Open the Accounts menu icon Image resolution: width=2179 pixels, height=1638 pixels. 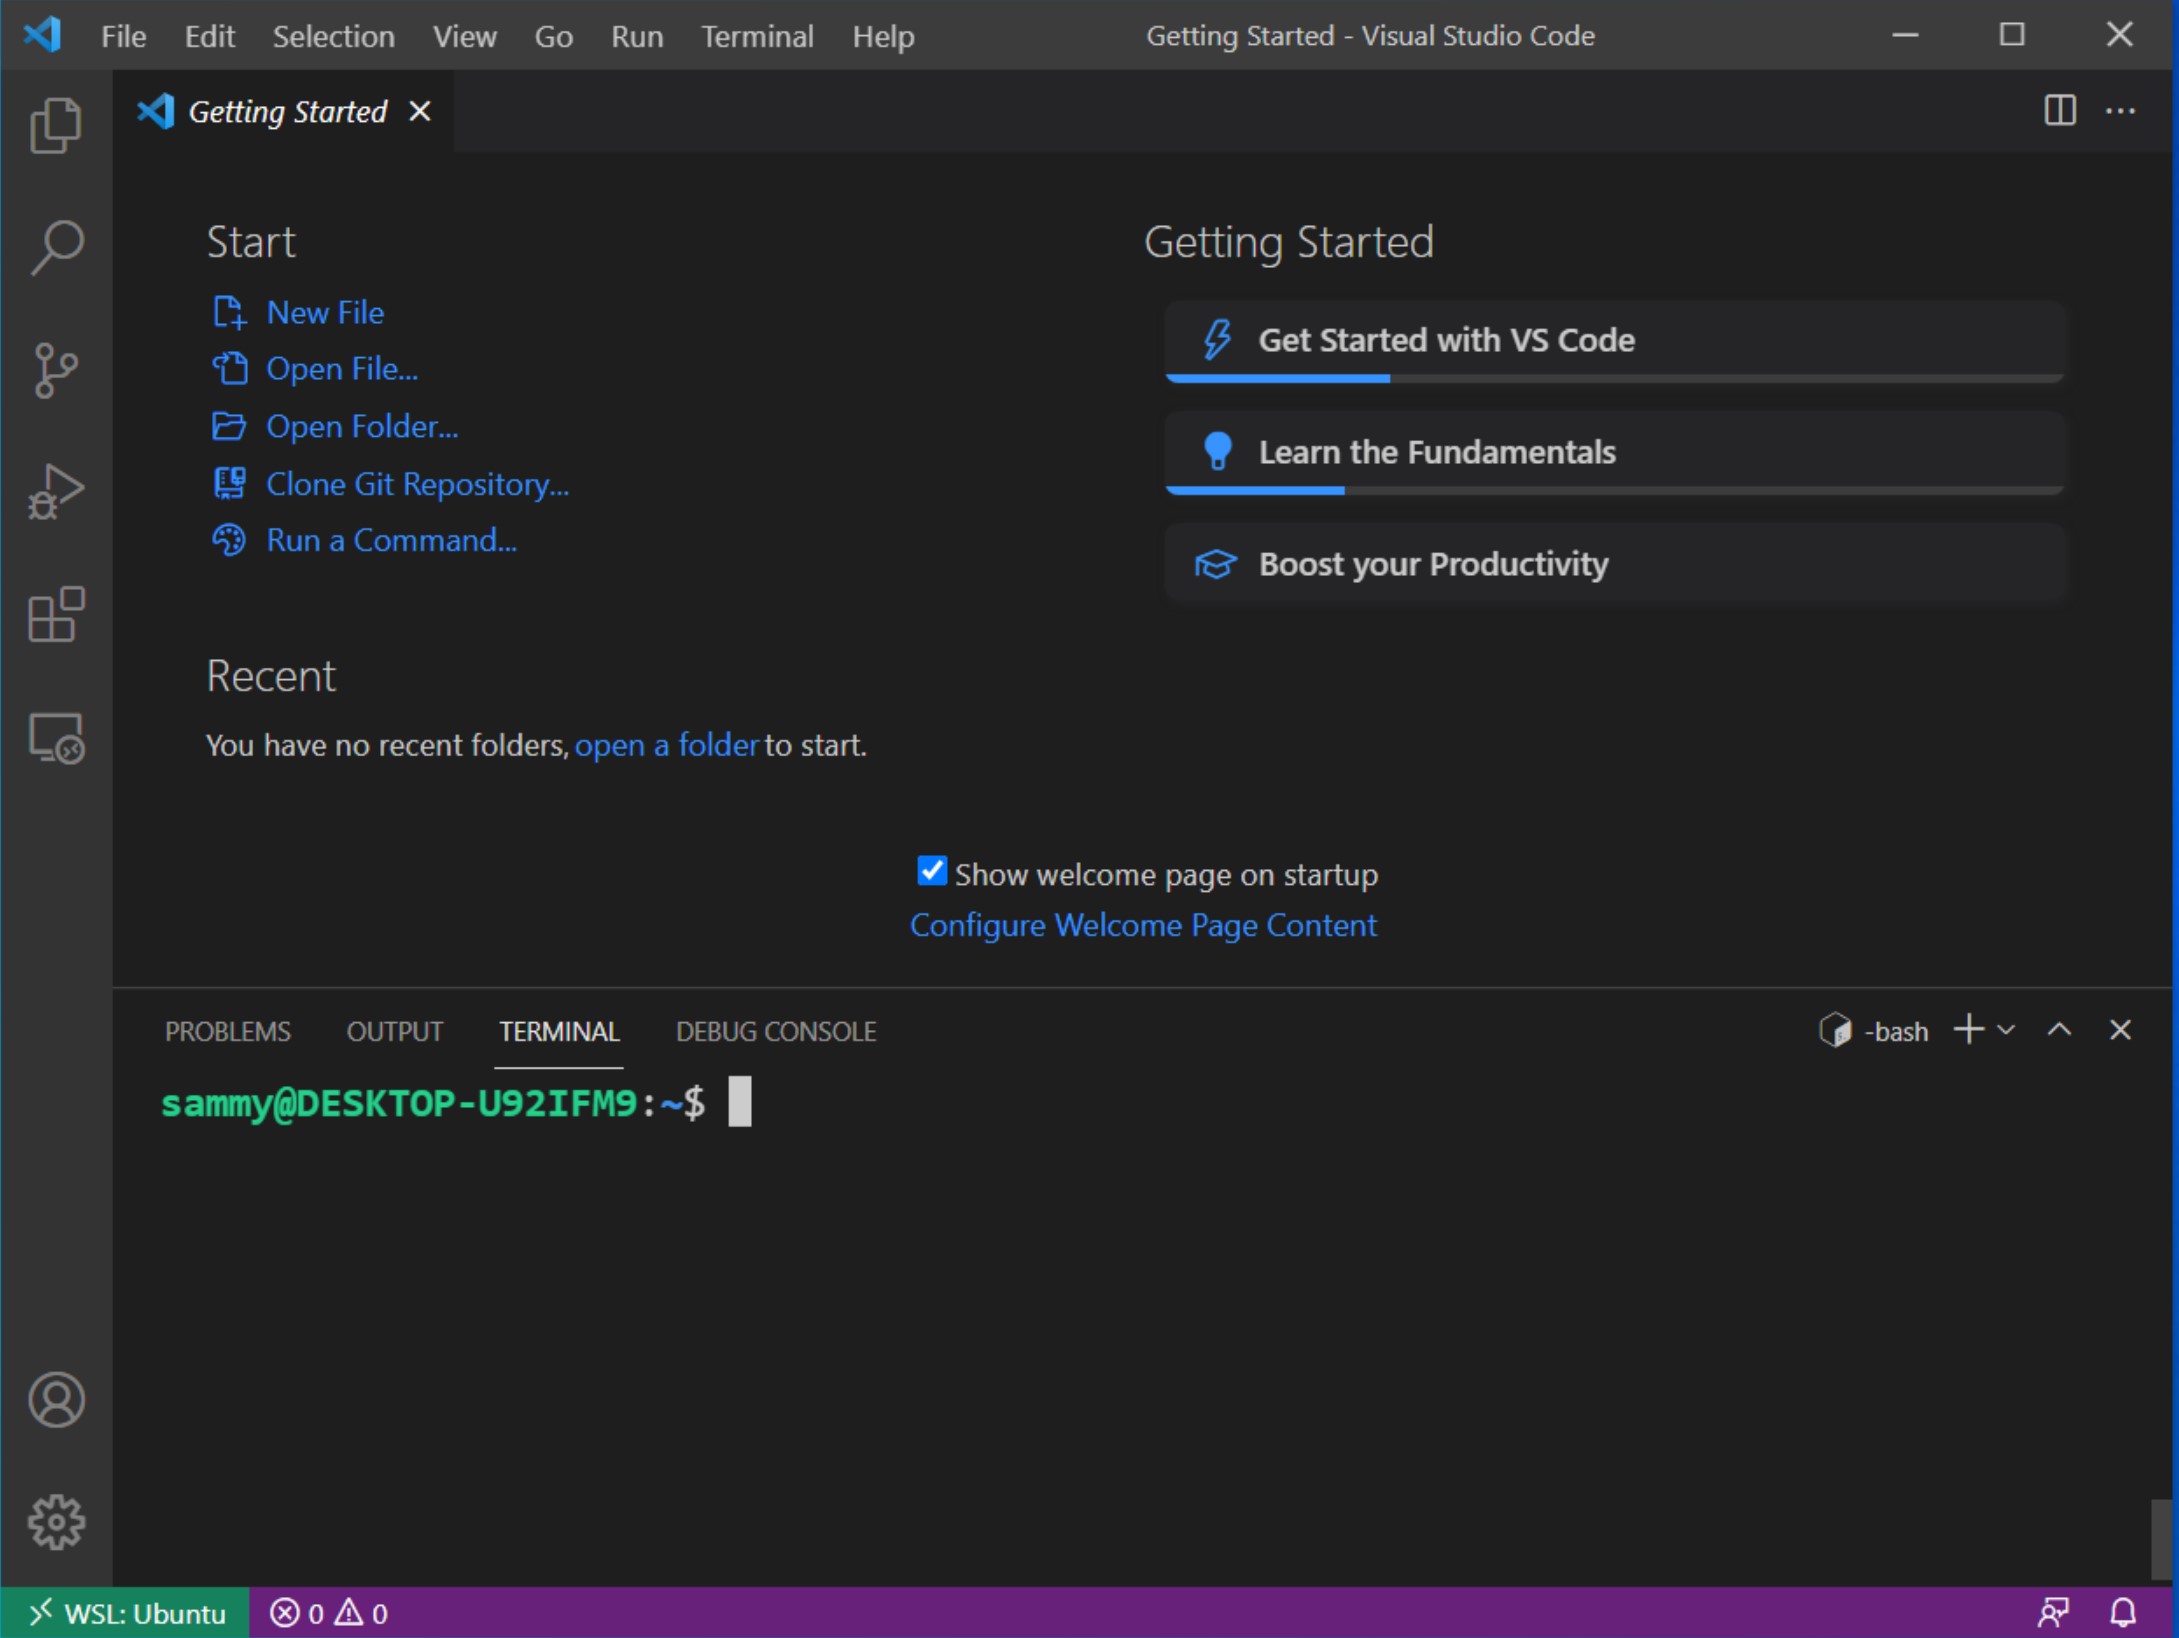coord(56,1400)
